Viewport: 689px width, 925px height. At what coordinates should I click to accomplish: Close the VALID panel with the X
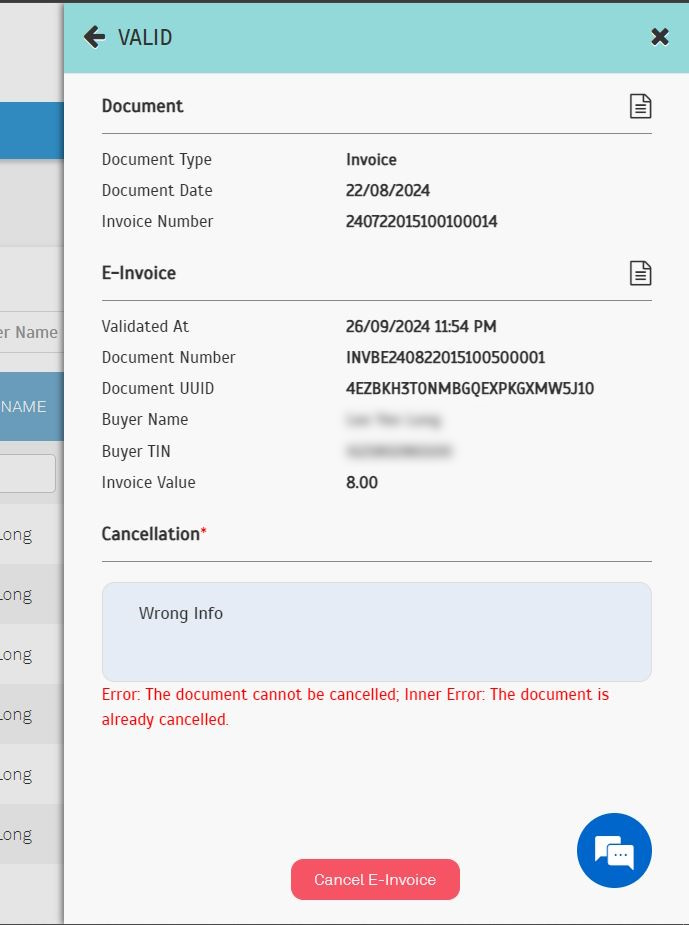[660, 38]
